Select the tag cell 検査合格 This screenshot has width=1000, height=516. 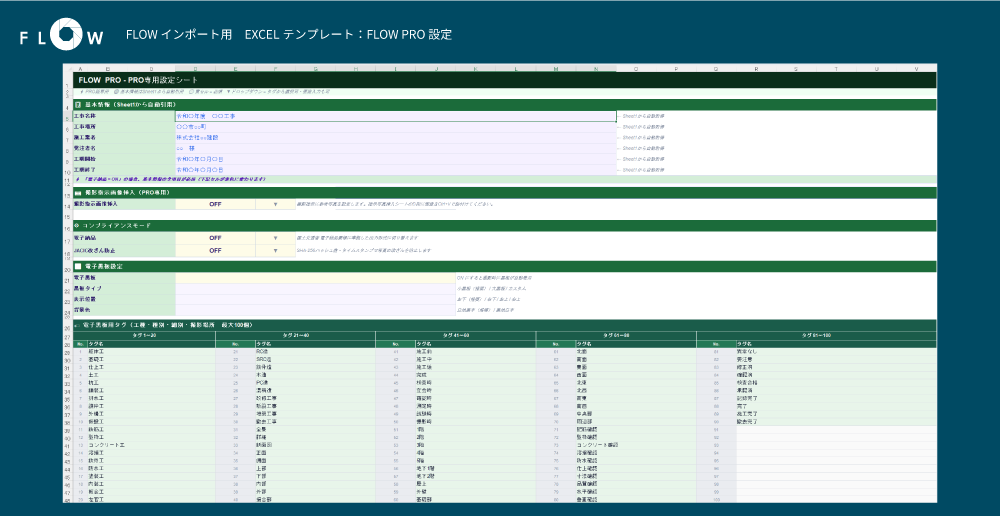[x=836, y=383]
